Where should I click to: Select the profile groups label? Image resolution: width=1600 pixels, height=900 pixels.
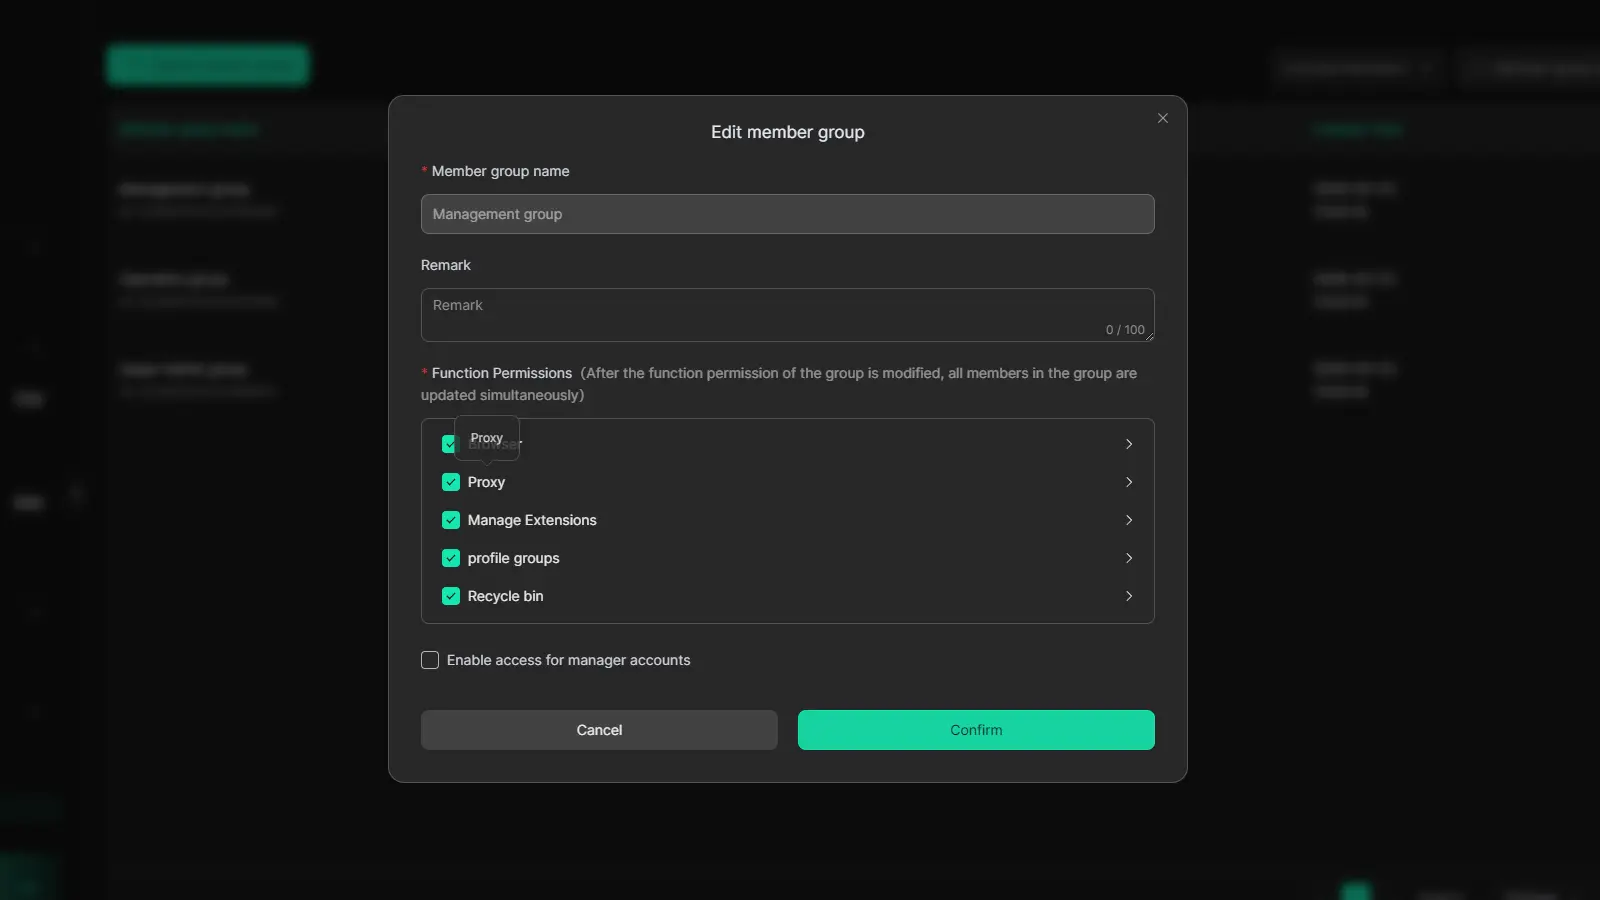513,558
